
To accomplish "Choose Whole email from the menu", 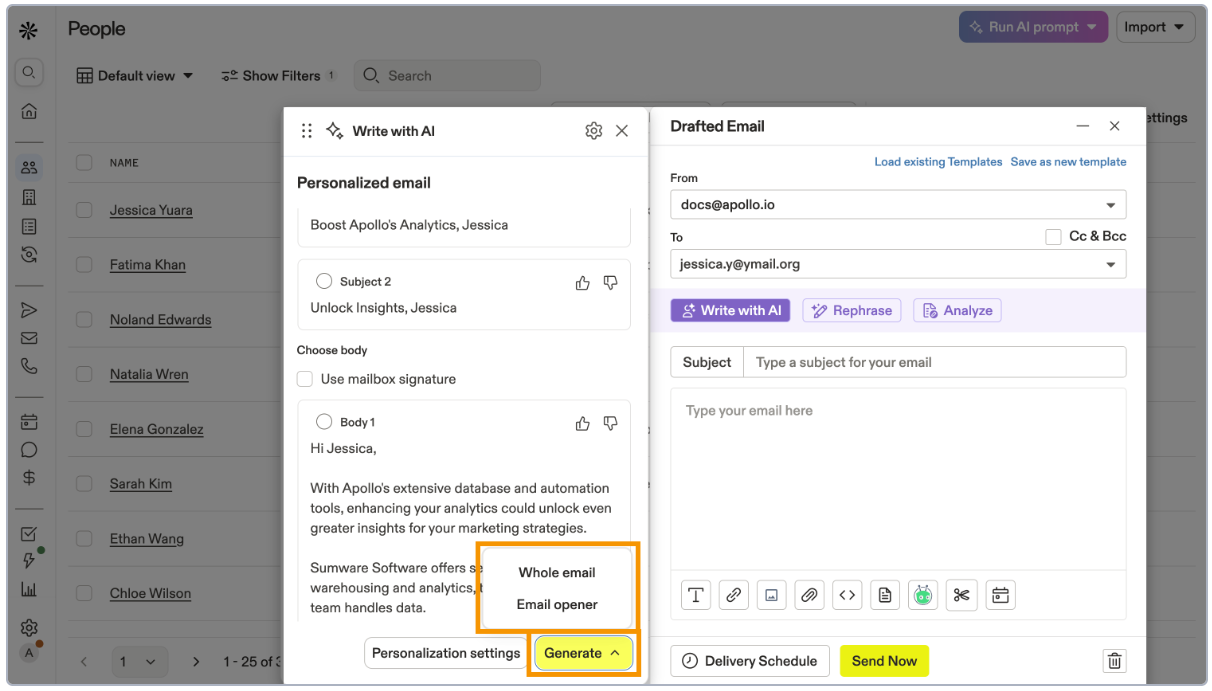I will pos(557,573).
